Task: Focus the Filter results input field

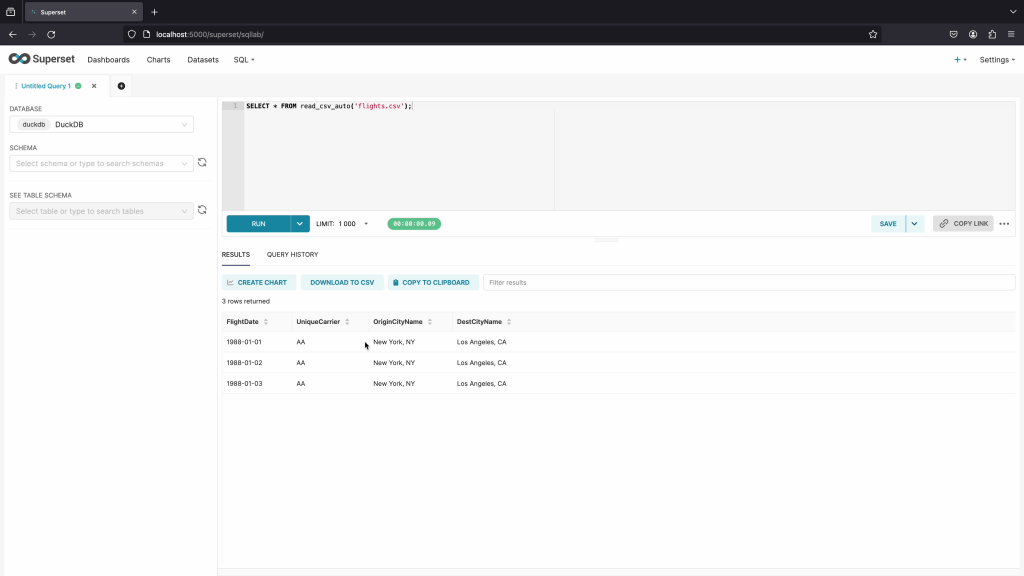Action: point(748,283)
